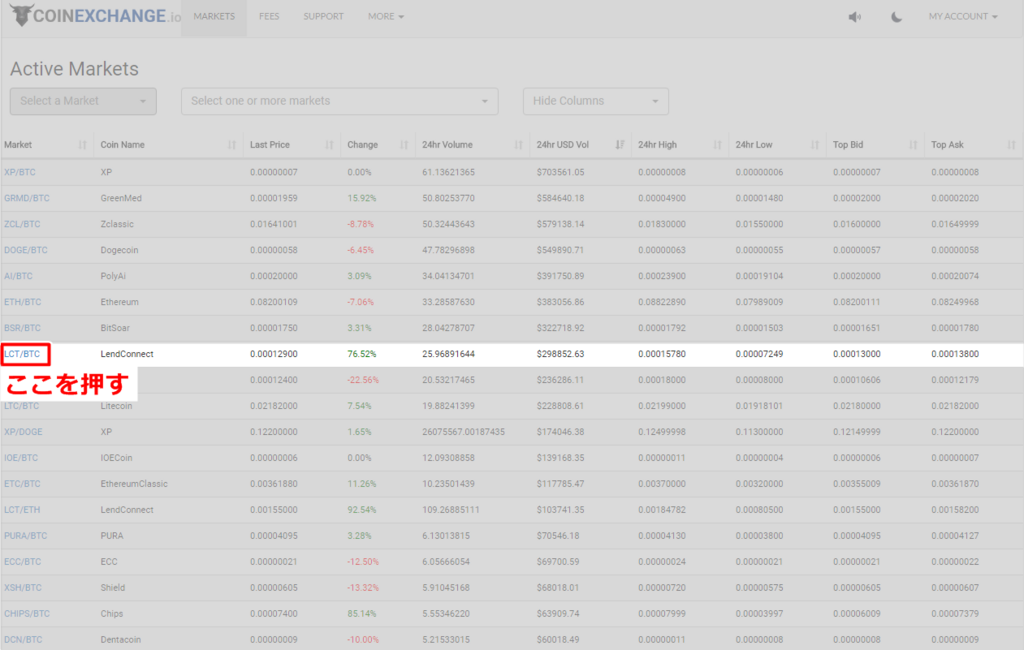Click the CoinExchange bull logo
Image resolution: width=1024 pixels, height=650 pixels.
[x=22, y=16]
